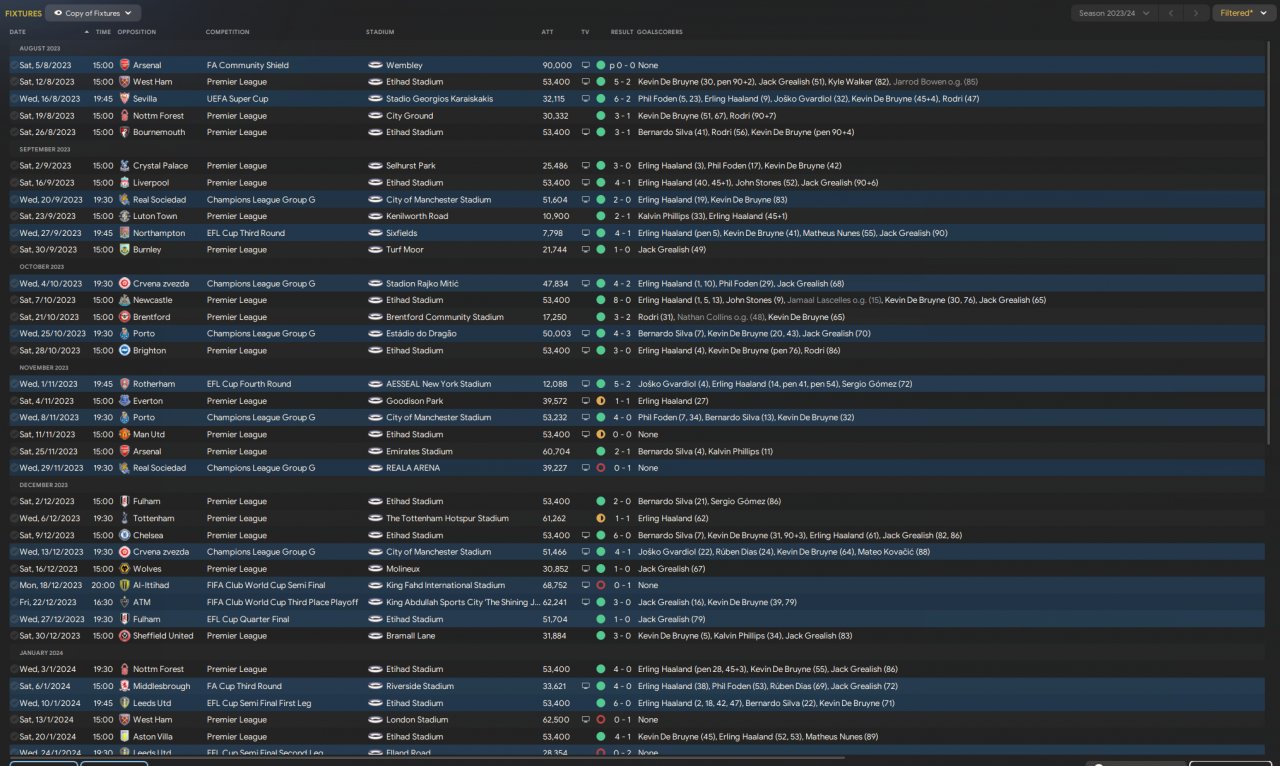Go to the next season with the right arrow
1280x766 pixels.
click(x=1196, y=13)
